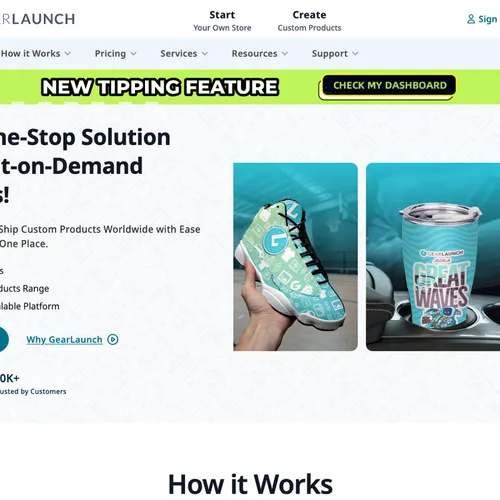Open the Pricing menu
This screenshot has width=500, height=500.
(110, 53)
